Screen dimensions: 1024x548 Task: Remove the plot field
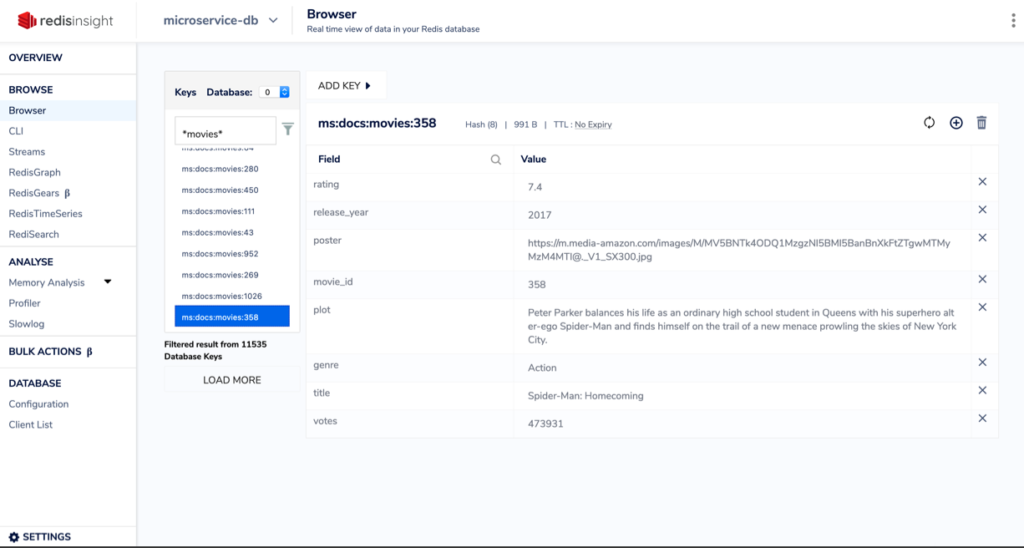pos(982,307)
